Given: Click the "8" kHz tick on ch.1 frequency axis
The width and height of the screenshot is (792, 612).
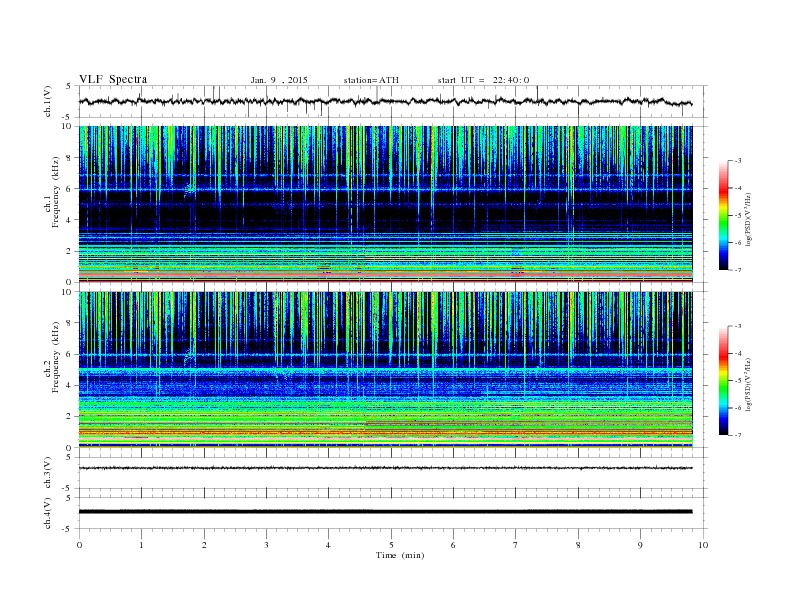Looking at the screenshot, I should click(x=69, y=158).
